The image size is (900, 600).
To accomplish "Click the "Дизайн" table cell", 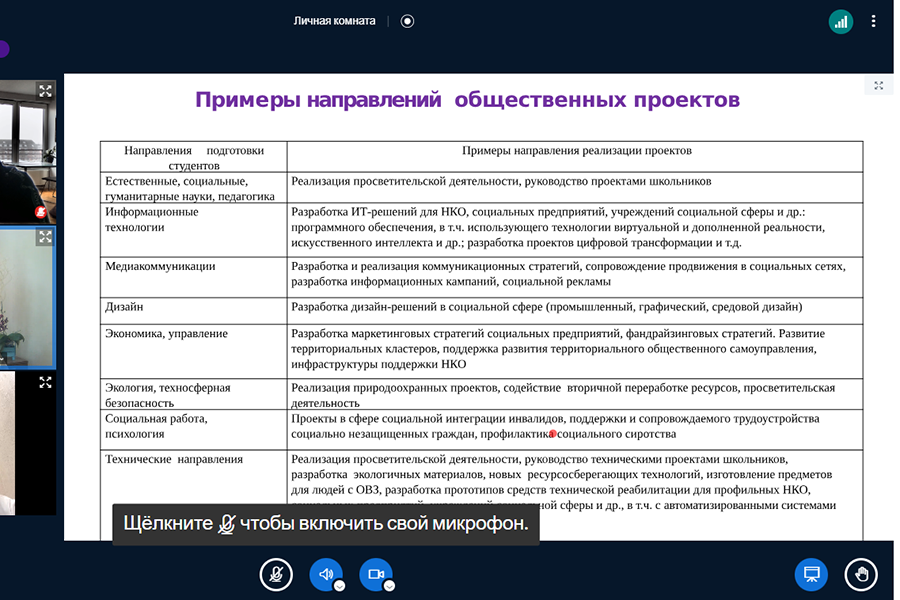I will pos(193,311).
